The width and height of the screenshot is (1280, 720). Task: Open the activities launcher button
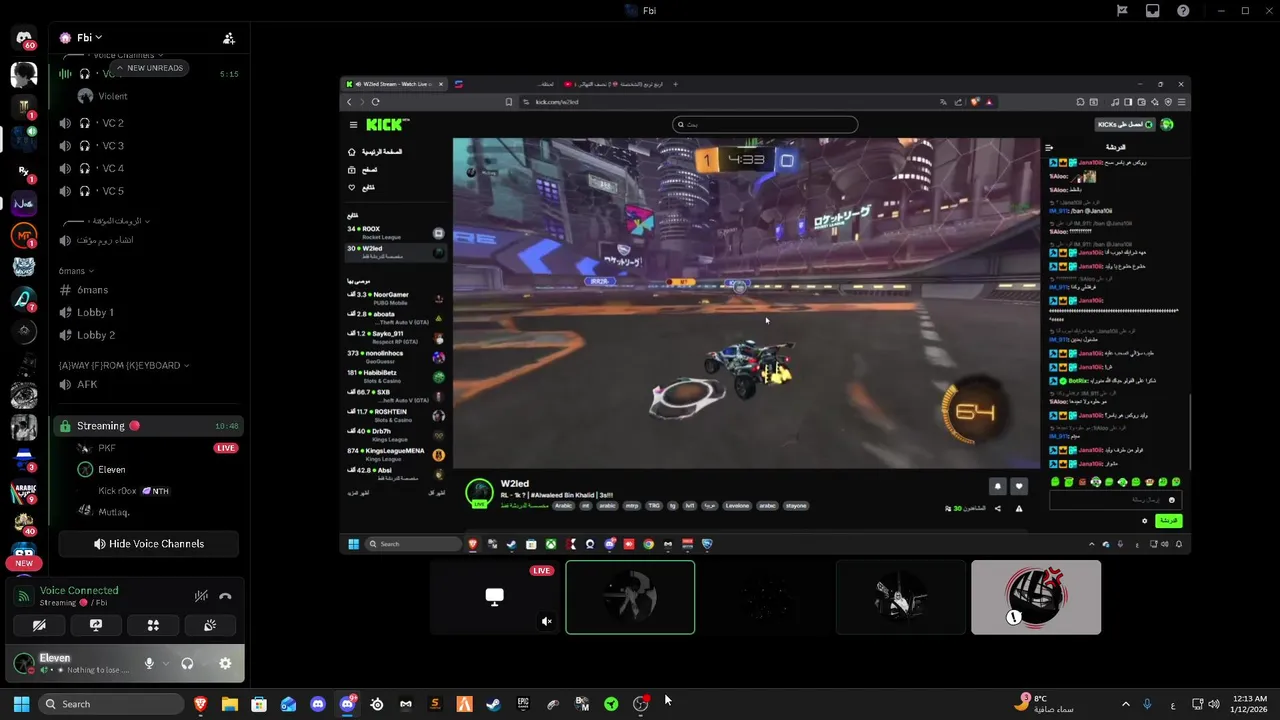(153, 625)
